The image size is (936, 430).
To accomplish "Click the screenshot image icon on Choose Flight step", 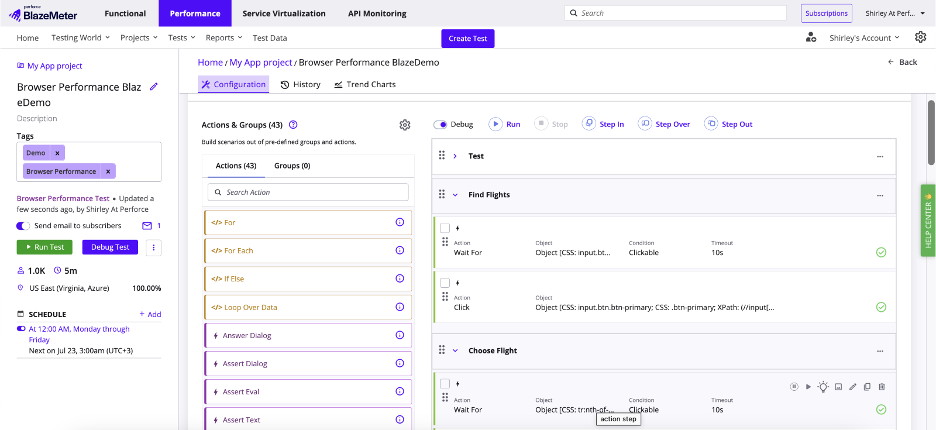I will click(838, 386).
